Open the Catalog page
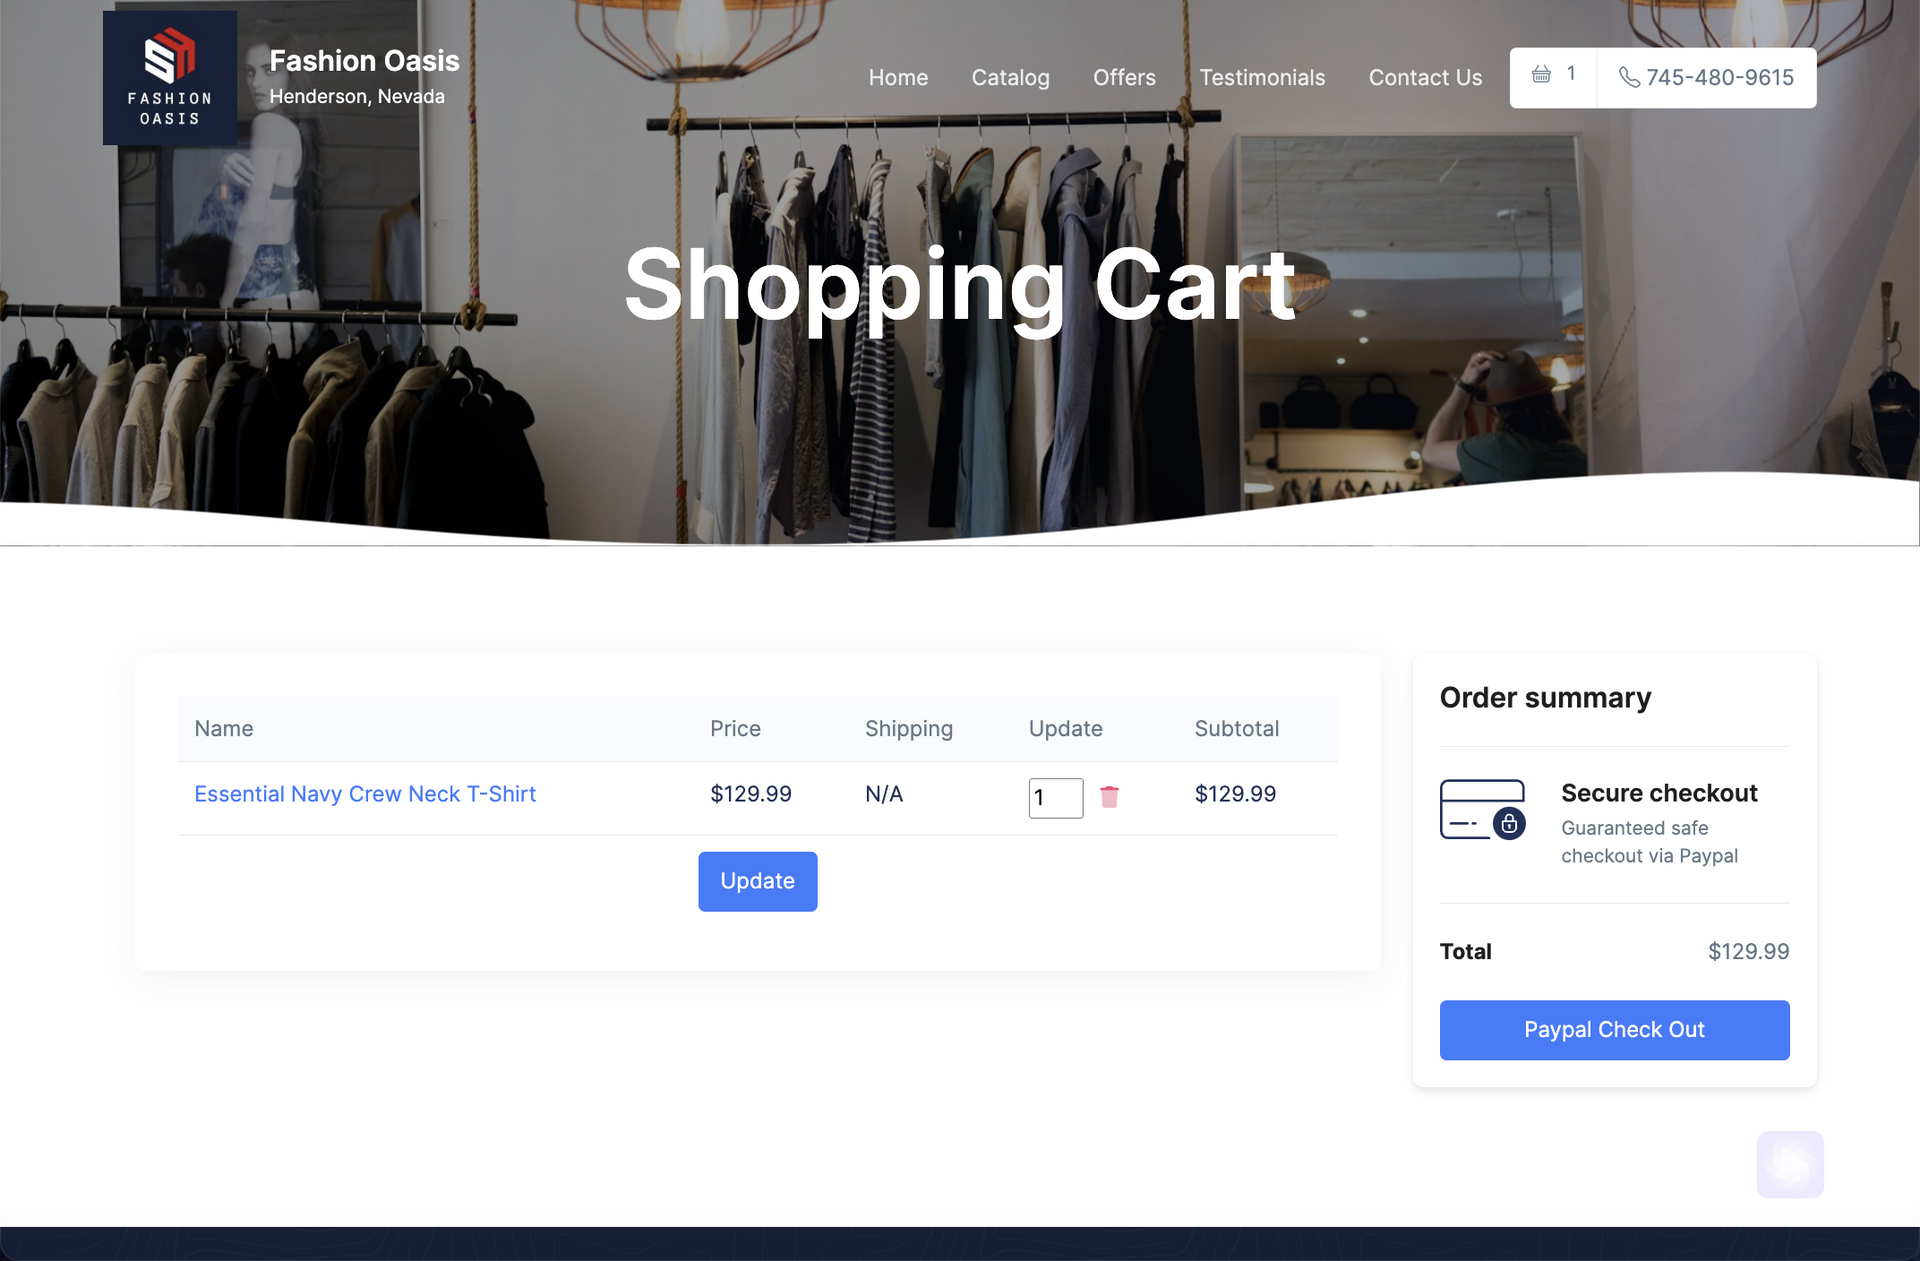The width and height of the screenshot is (1920, 1261). tap(1010, 77)
